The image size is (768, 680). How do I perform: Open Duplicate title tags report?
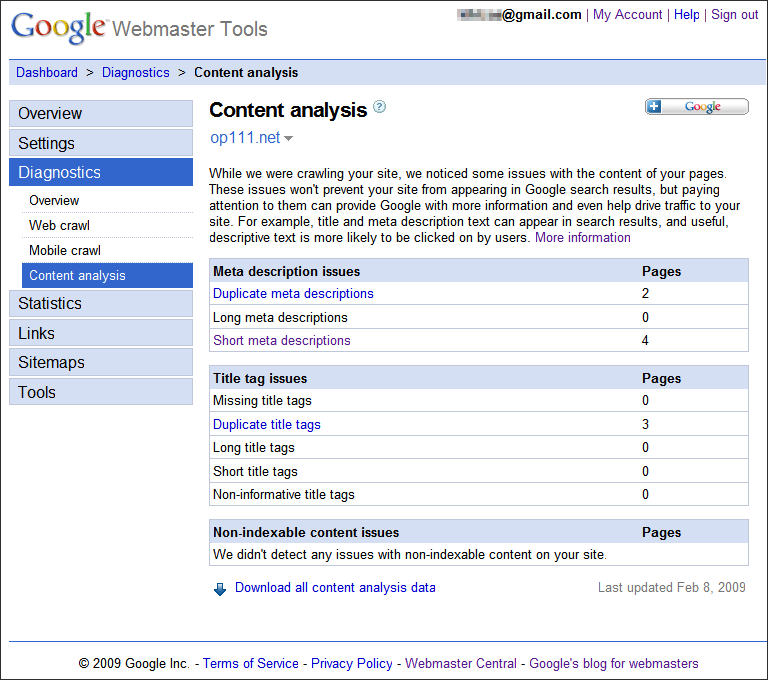point(266,424)
